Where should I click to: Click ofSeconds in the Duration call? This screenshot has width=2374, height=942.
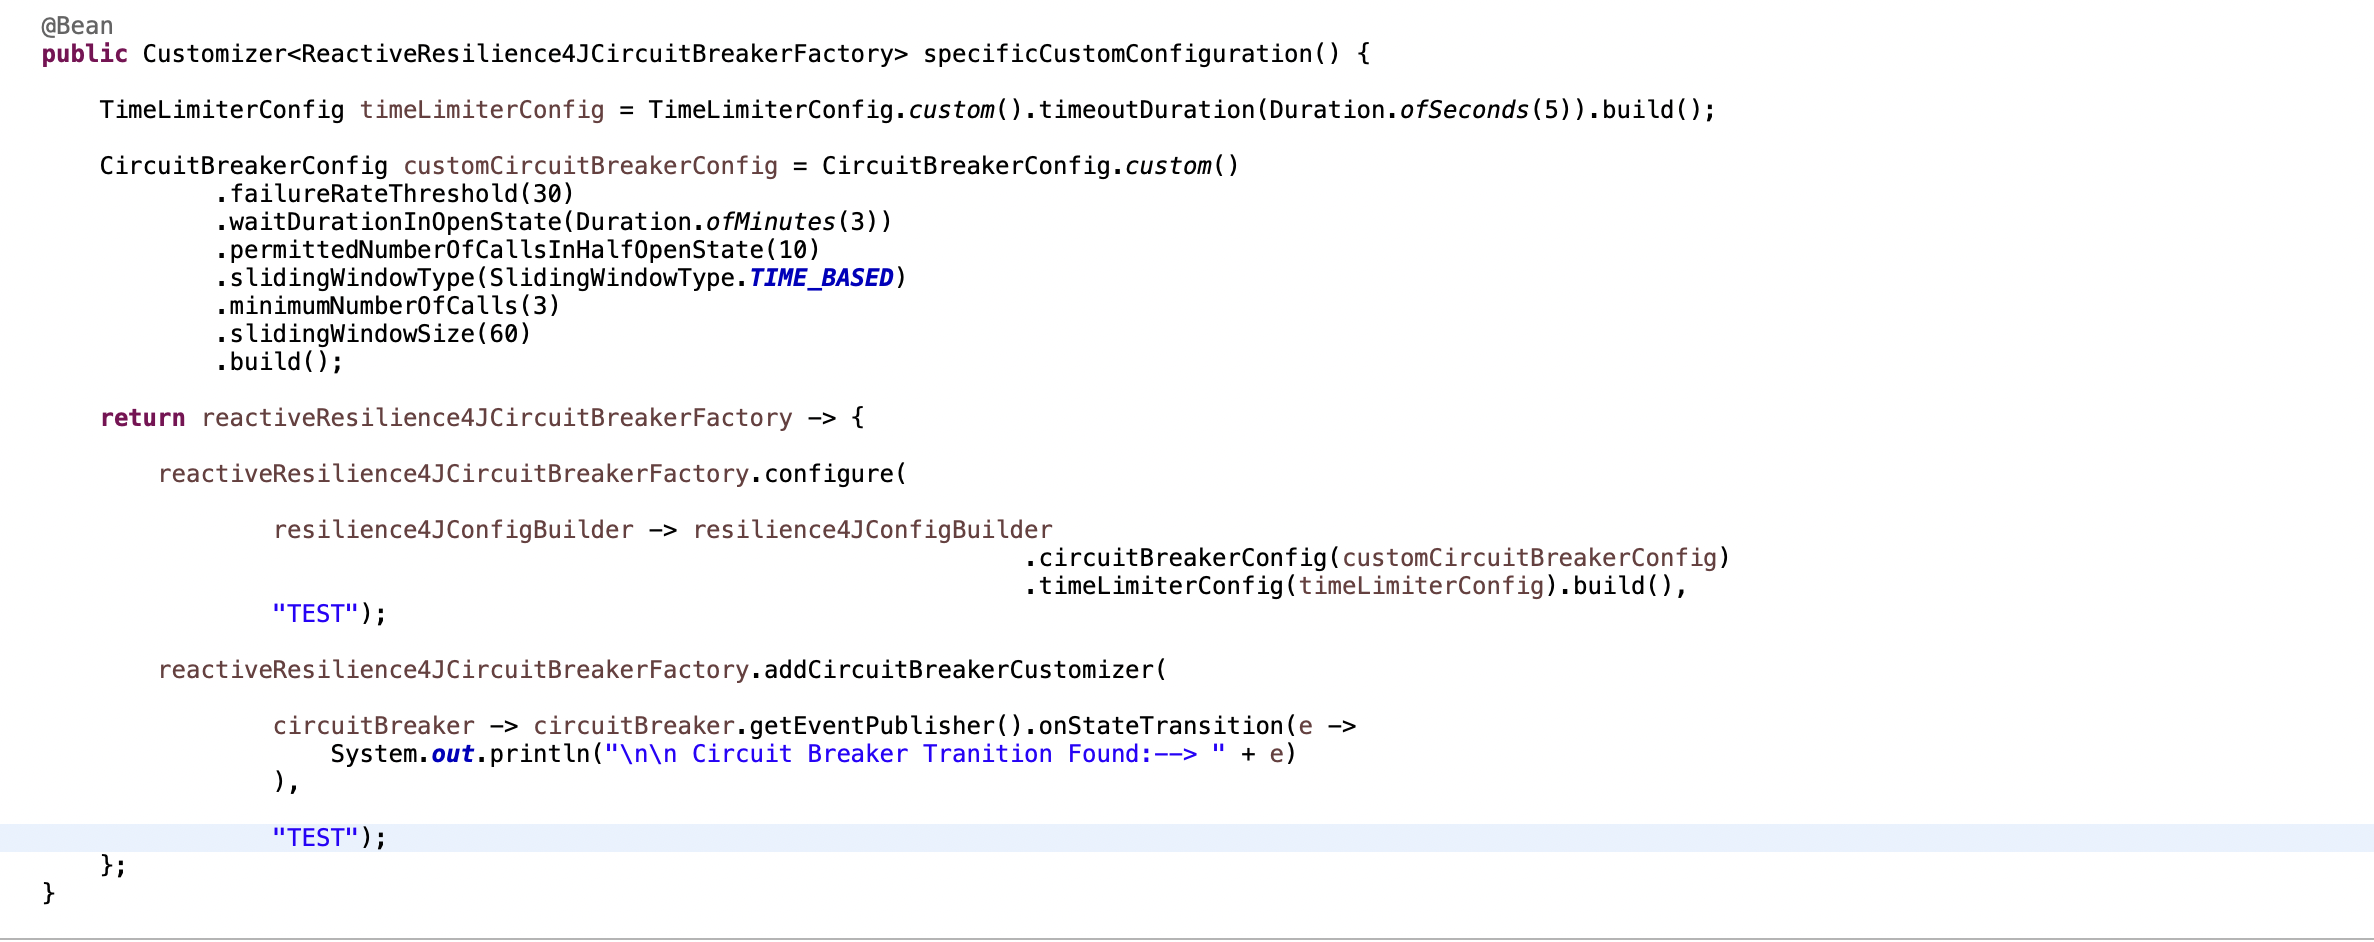1464,110
